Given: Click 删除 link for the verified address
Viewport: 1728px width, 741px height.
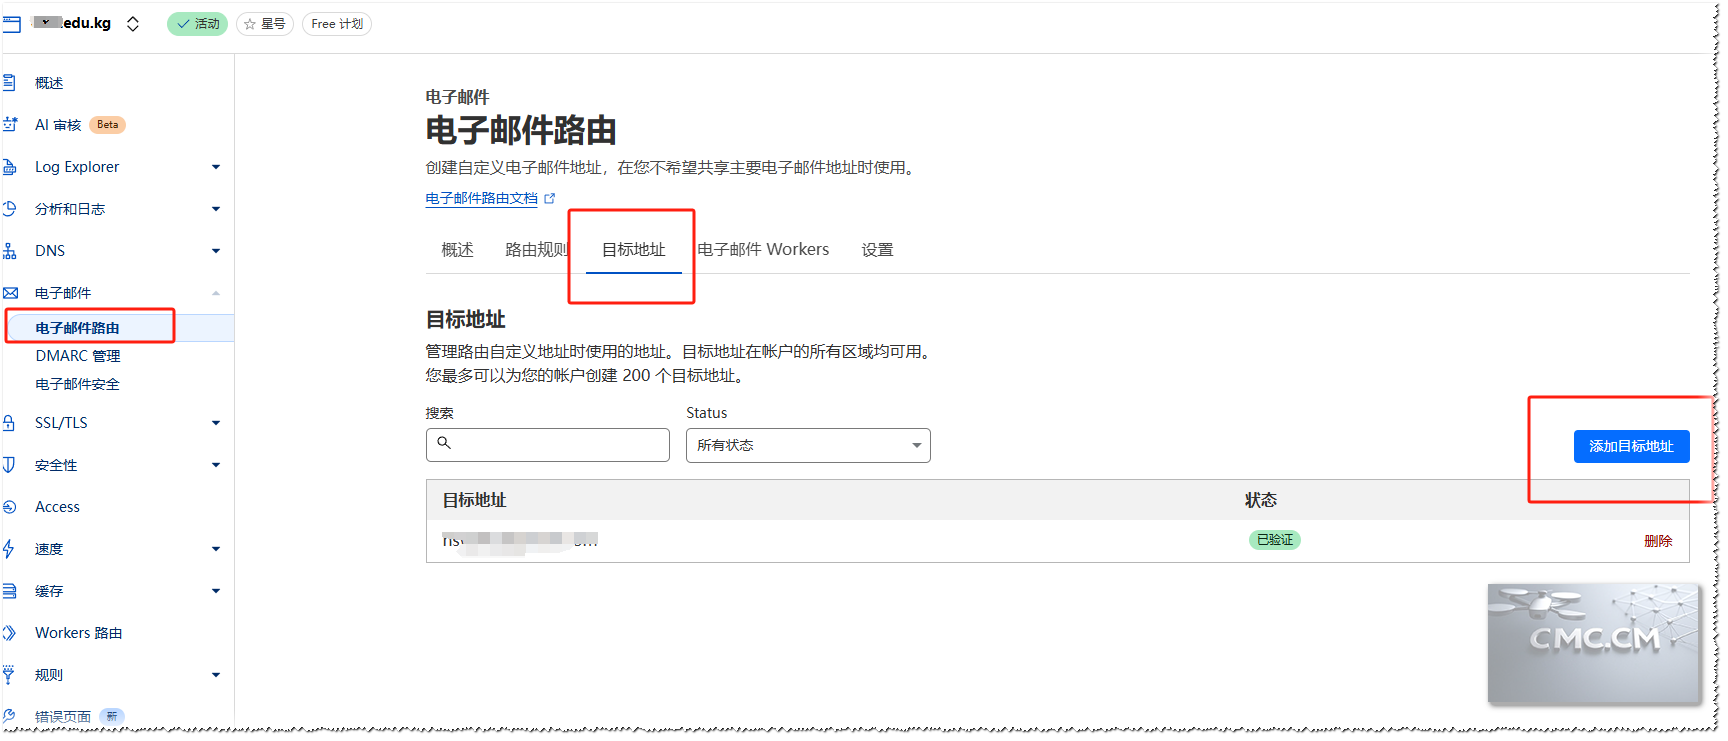Looking at the screenshot, I should pyautogui.click(x=1657, y=541).
